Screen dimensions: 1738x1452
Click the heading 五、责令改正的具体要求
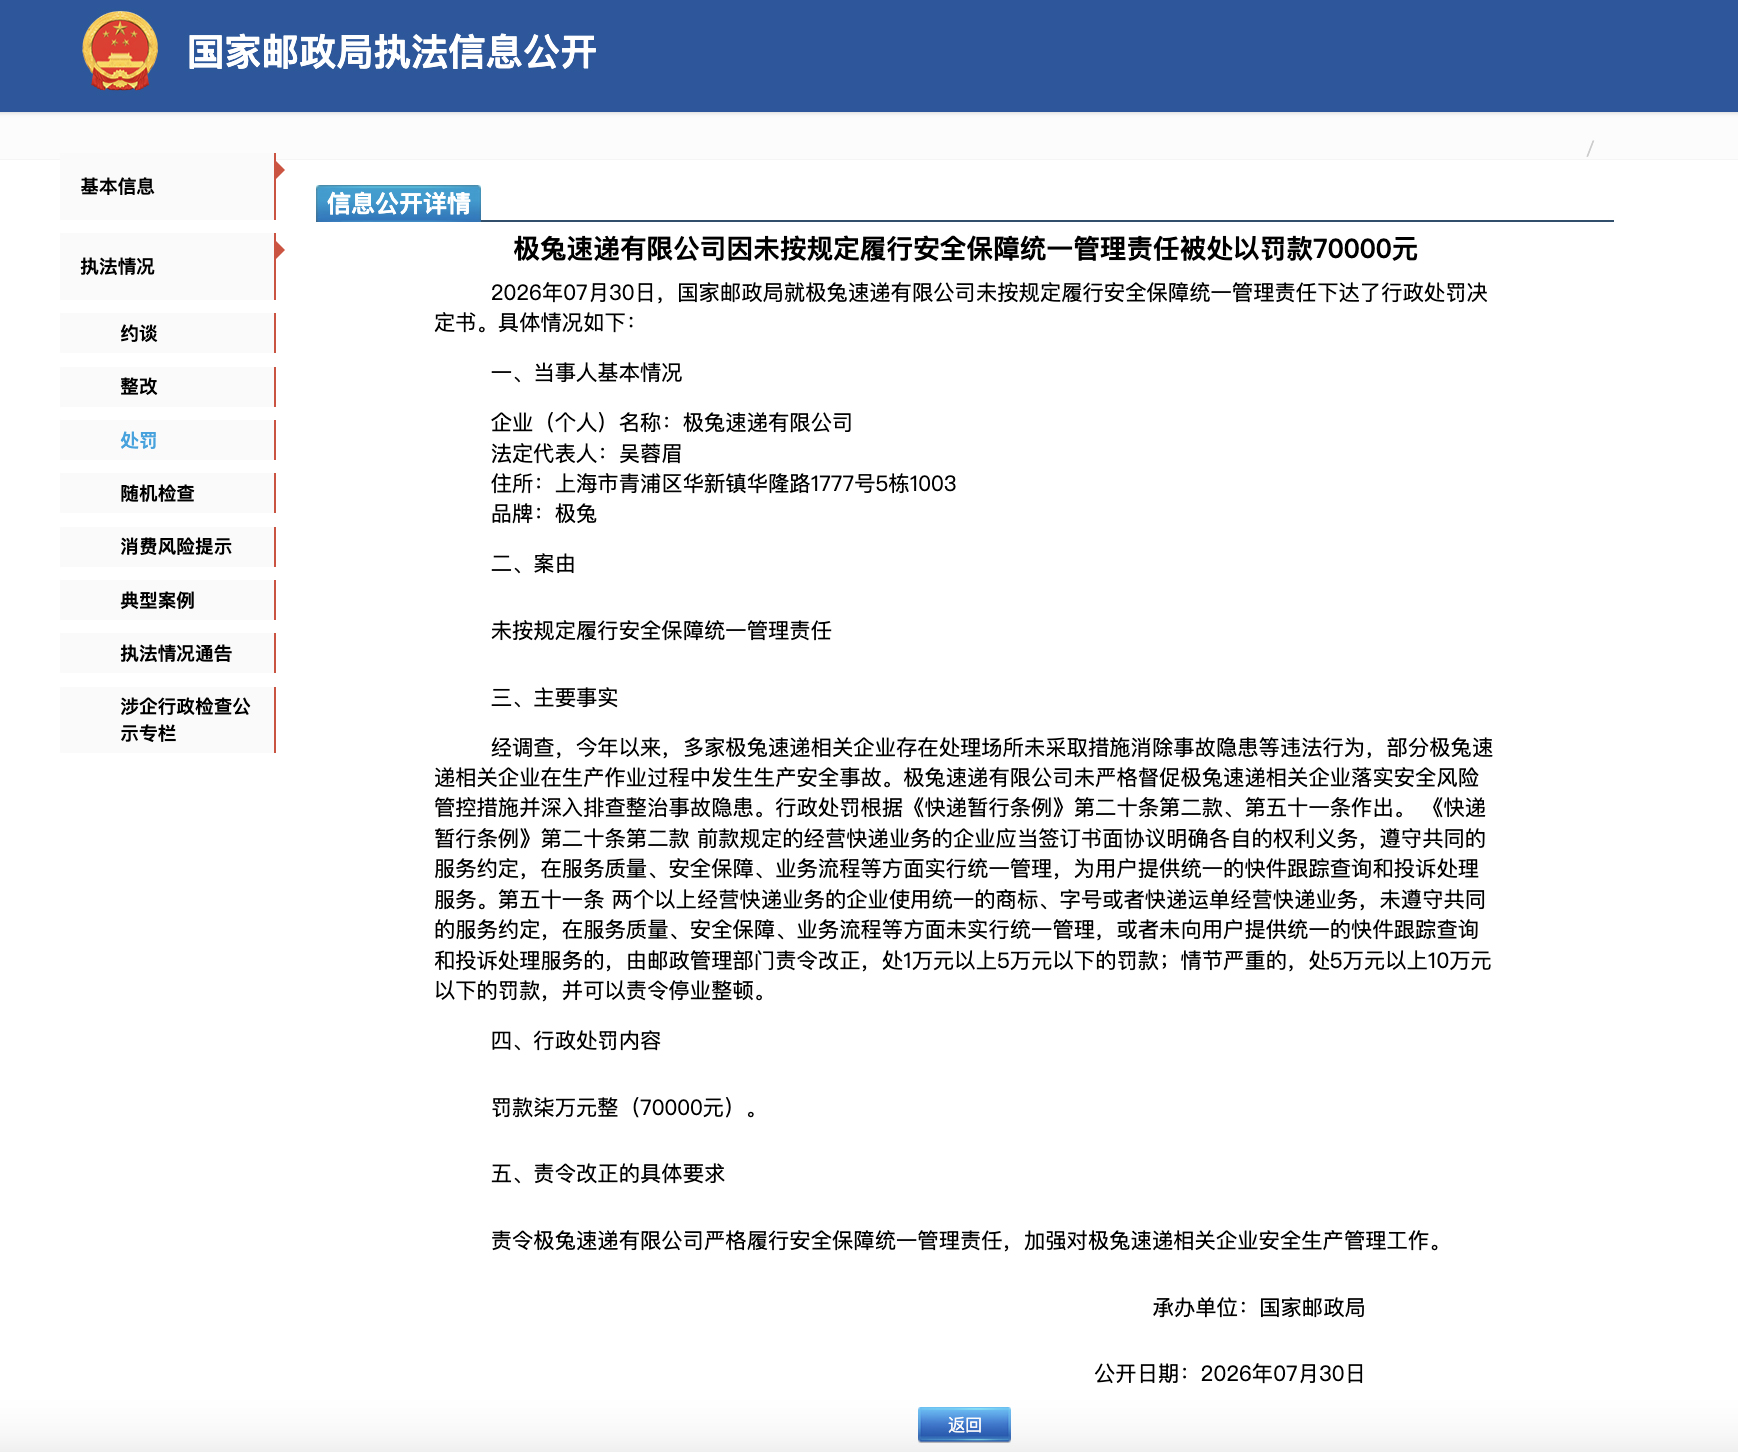click(608, 1174)
